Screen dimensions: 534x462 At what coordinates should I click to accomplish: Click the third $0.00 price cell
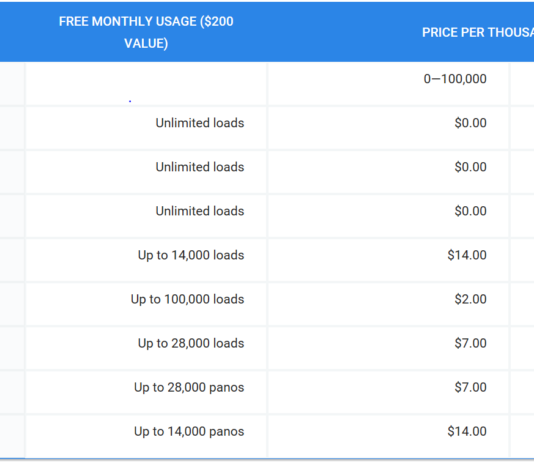click(388, 216)
